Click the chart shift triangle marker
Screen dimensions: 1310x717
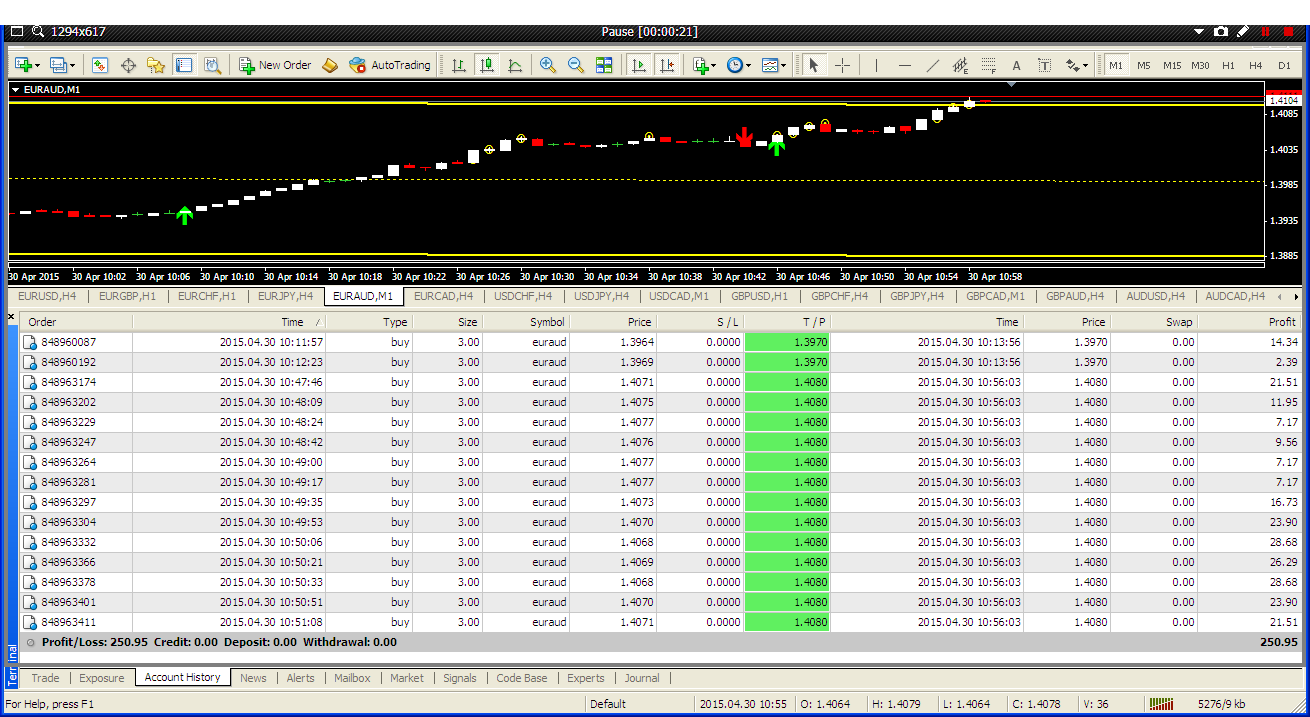[1012, 85]
